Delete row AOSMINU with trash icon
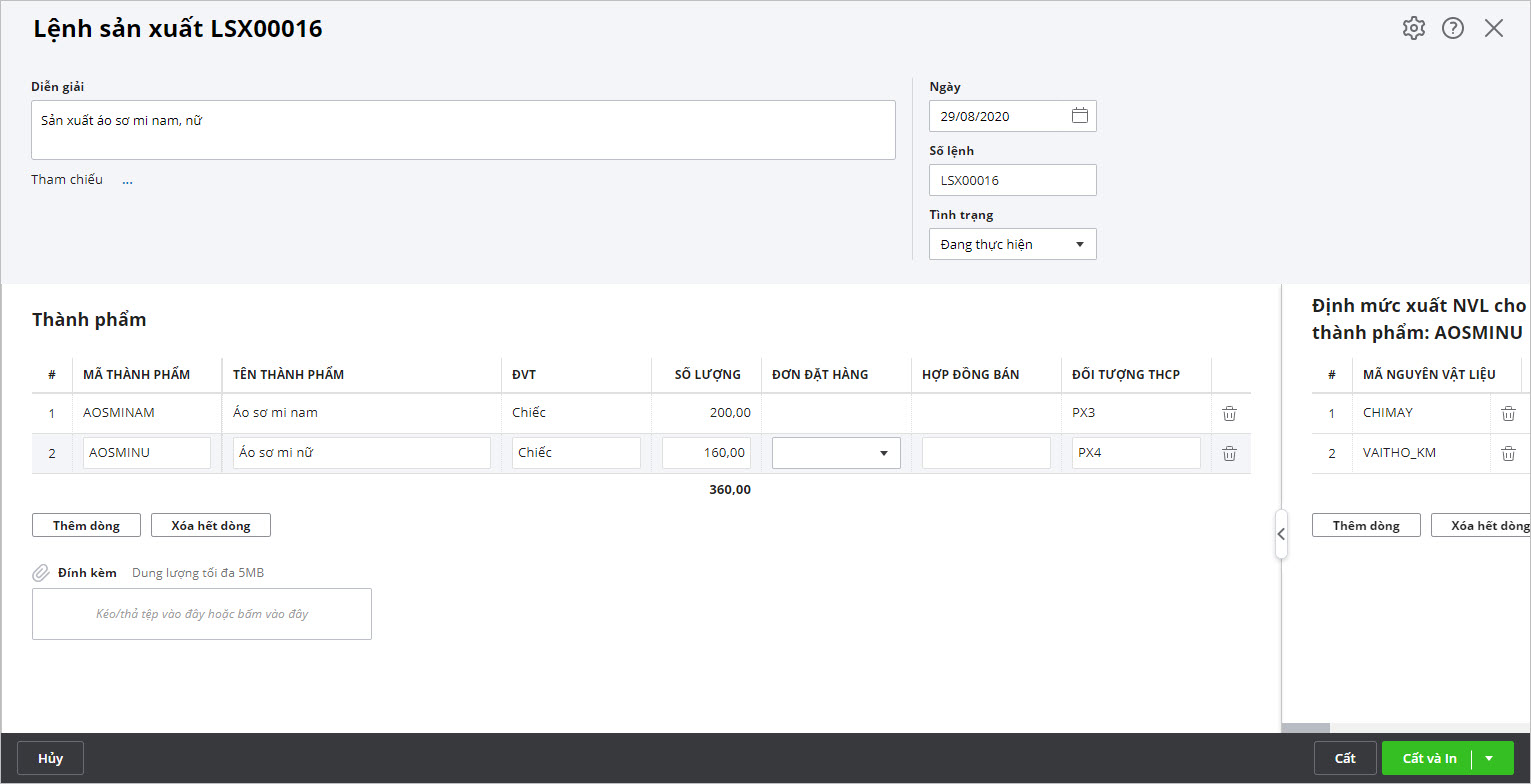This screenshot has width=1531, height=784. click(1230, 453)
